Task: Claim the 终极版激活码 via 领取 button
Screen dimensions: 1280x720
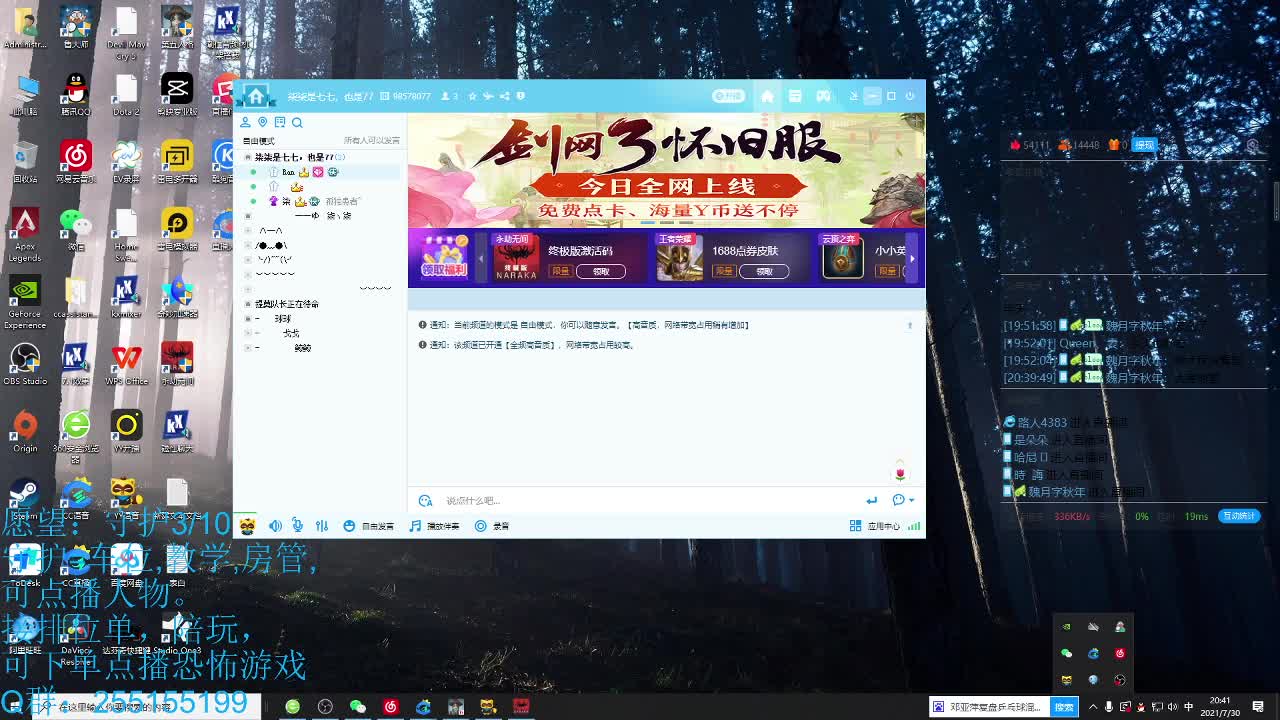Action: pyautogui.click(x=601, y=271)
